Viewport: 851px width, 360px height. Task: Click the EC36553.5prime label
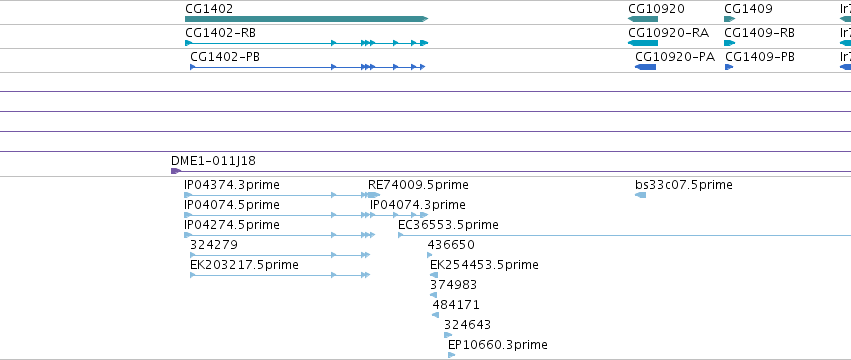point(448,225)
